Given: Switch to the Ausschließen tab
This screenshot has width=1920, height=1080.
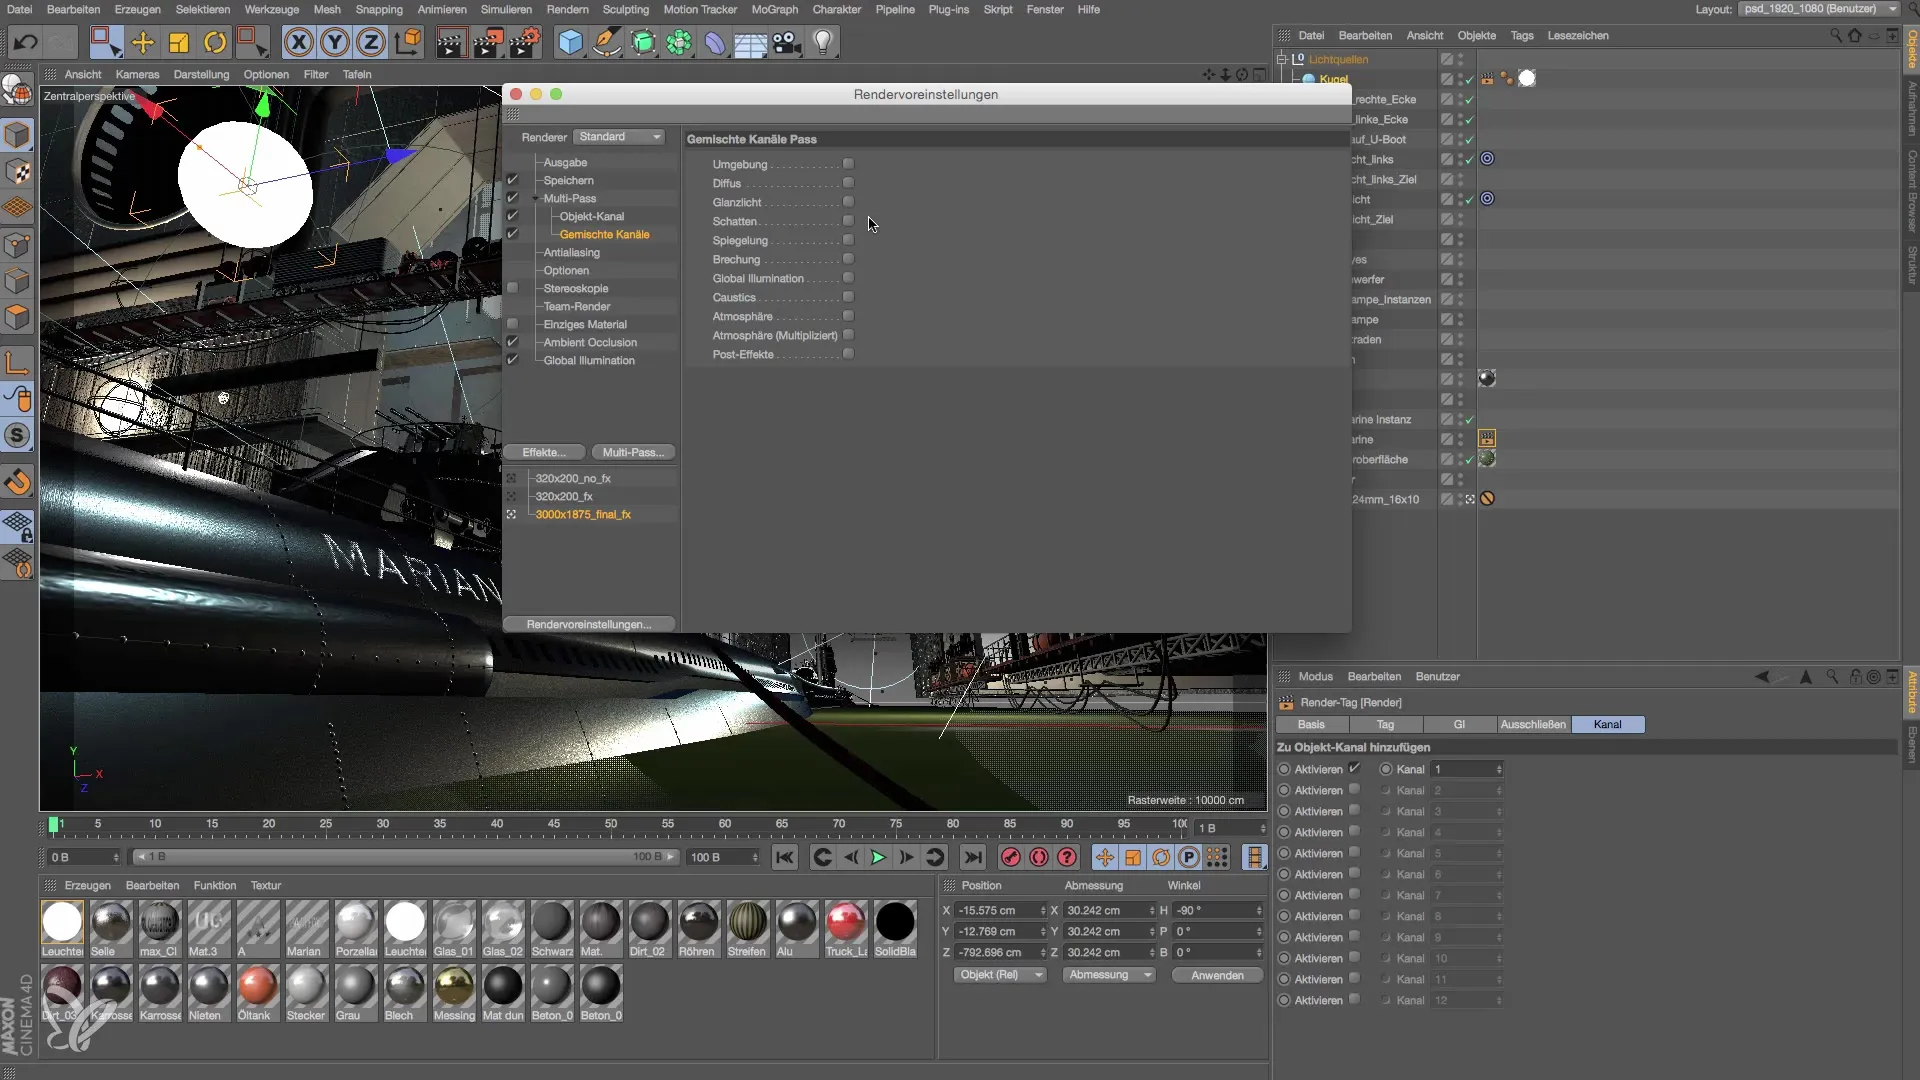Looking at the screenshot, I should click(x=1533, y=725).
